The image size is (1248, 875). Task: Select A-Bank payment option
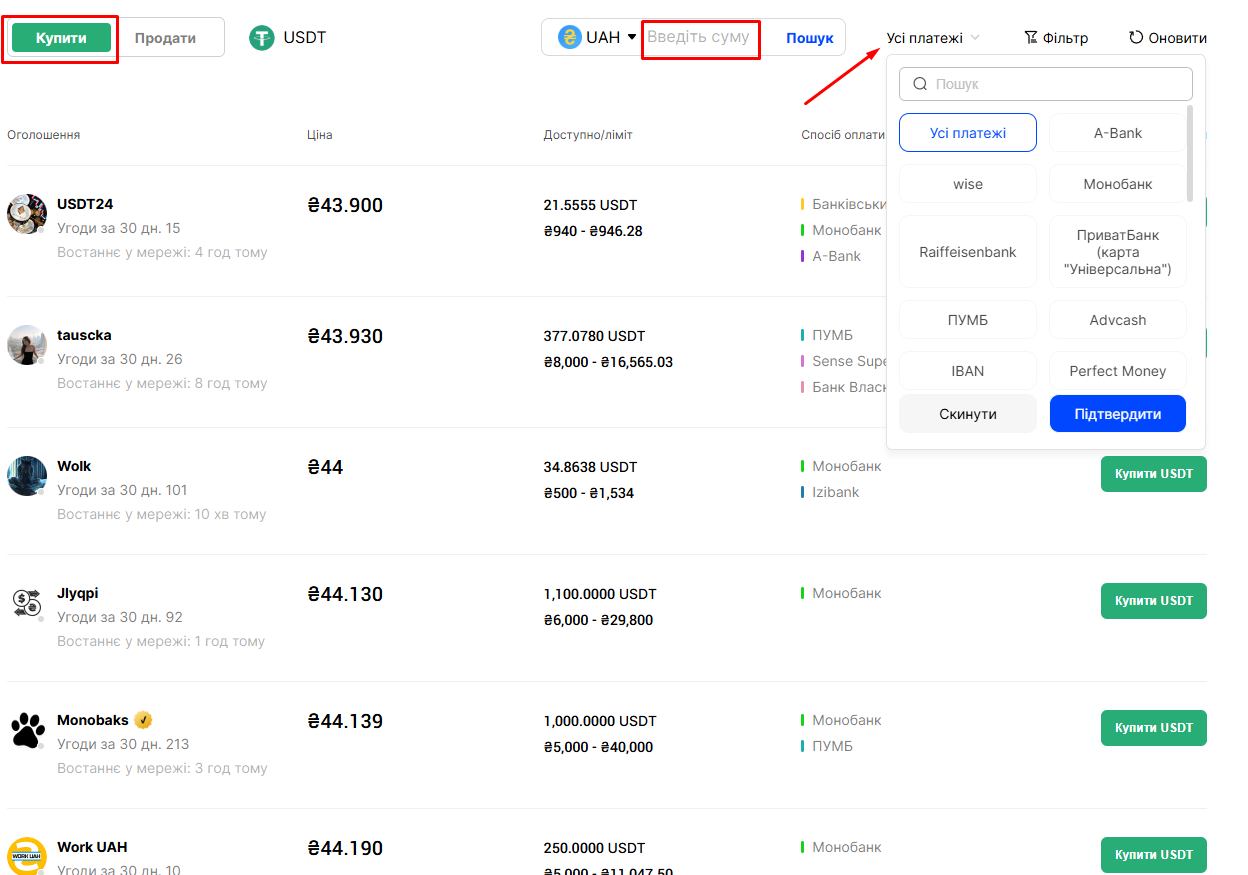(x=1118, y=133)
